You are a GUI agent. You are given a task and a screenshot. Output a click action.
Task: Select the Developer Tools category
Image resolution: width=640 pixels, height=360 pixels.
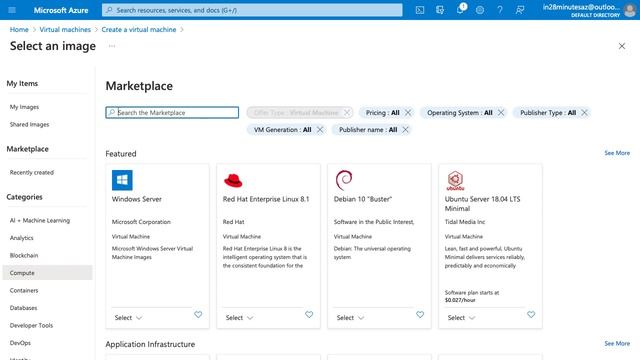click(x=31, y=326)
